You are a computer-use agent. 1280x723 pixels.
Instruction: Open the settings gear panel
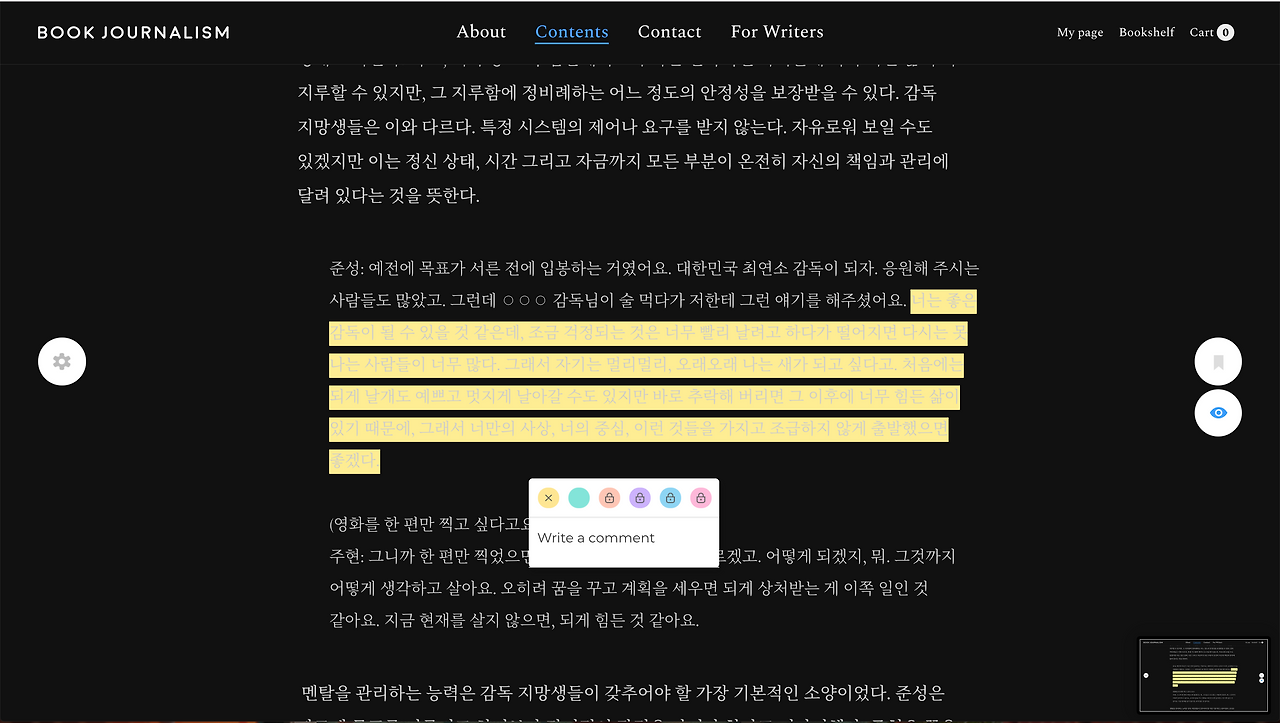tap(62, 361)
